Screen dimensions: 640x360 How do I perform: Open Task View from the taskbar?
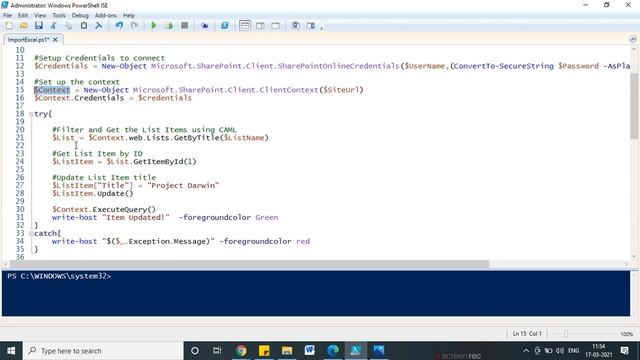217,351
